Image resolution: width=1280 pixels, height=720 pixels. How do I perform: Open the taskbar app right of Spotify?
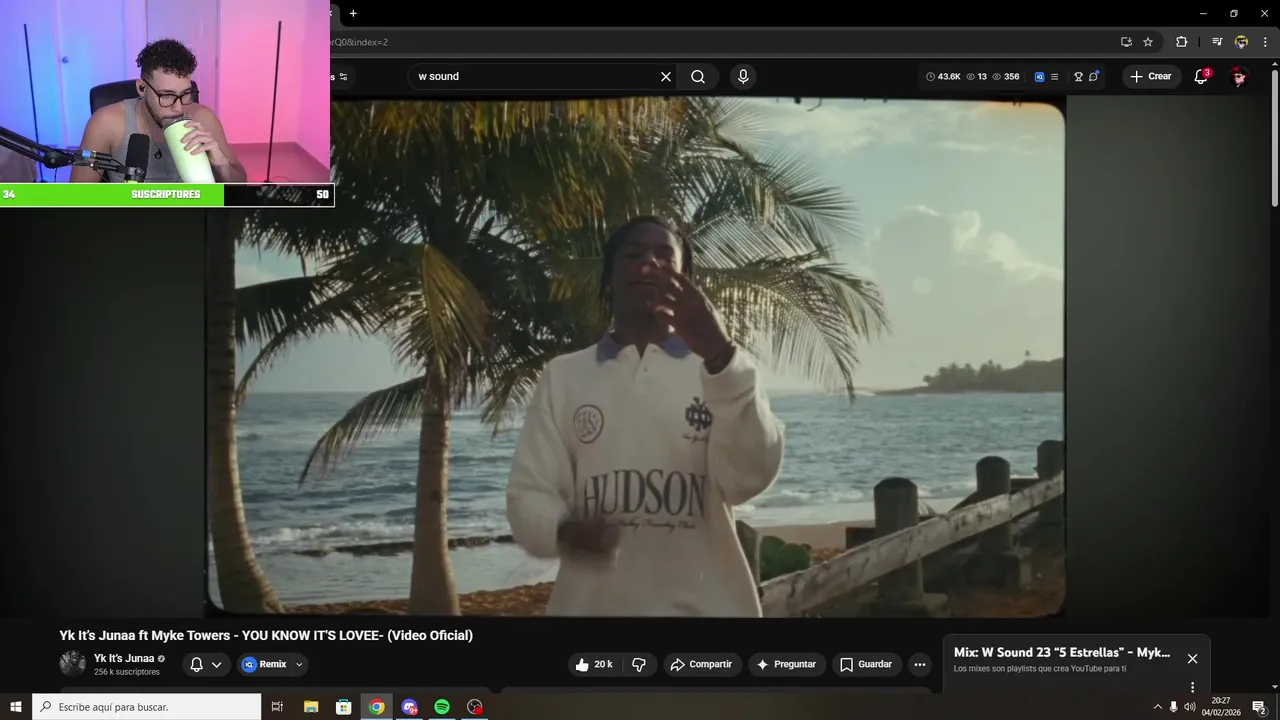coord(475,707)
